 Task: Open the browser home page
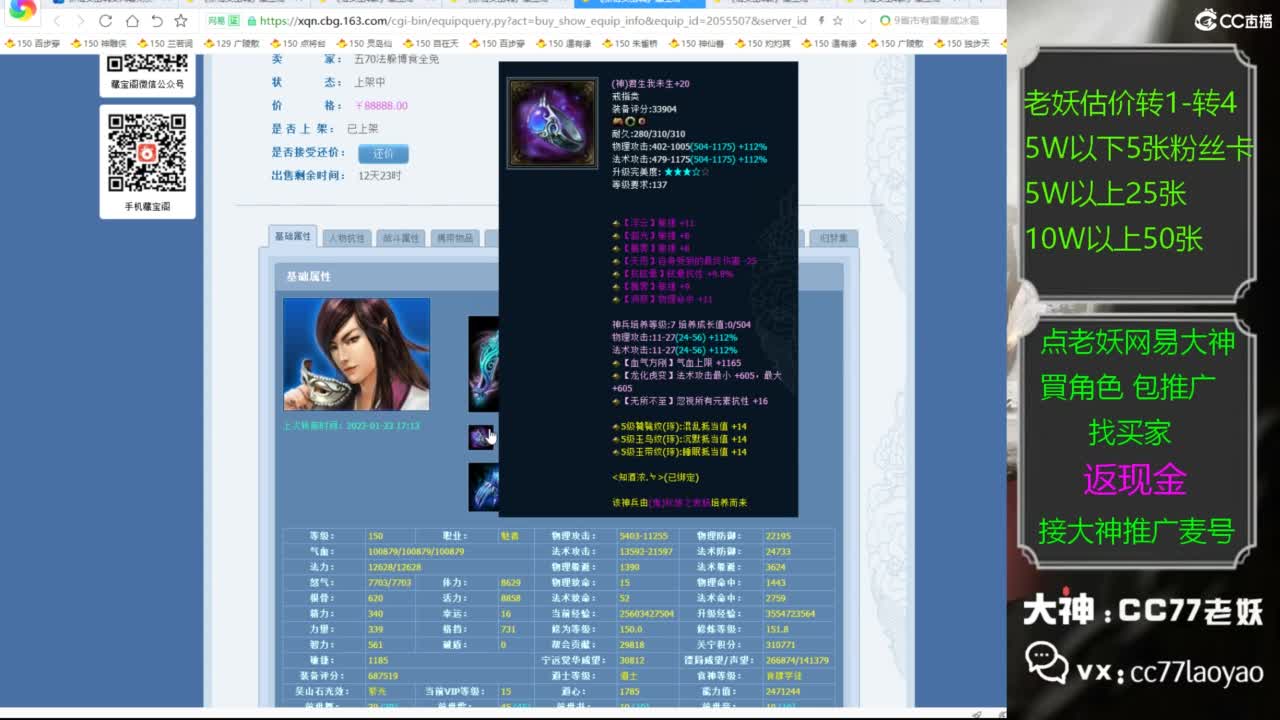(x=131, y=20)
